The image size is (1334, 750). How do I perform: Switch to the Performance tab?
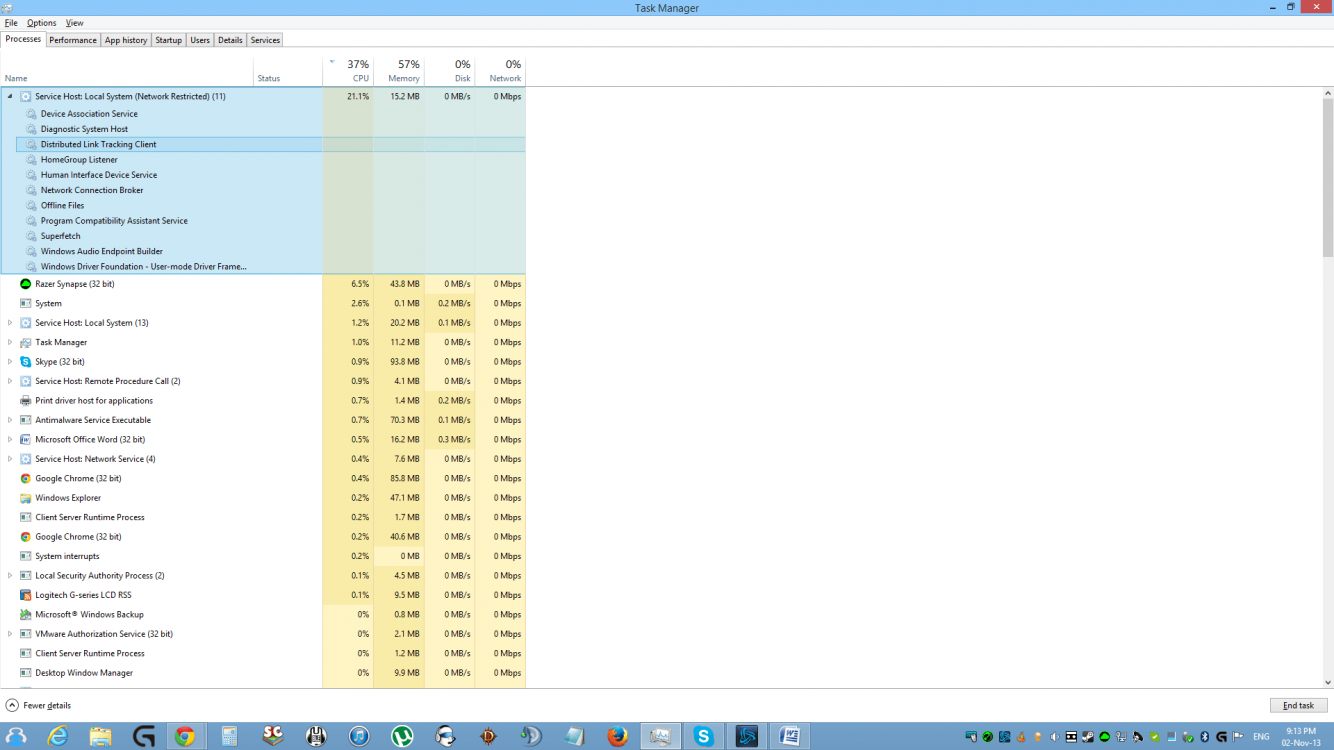click(x=72, y=40)
